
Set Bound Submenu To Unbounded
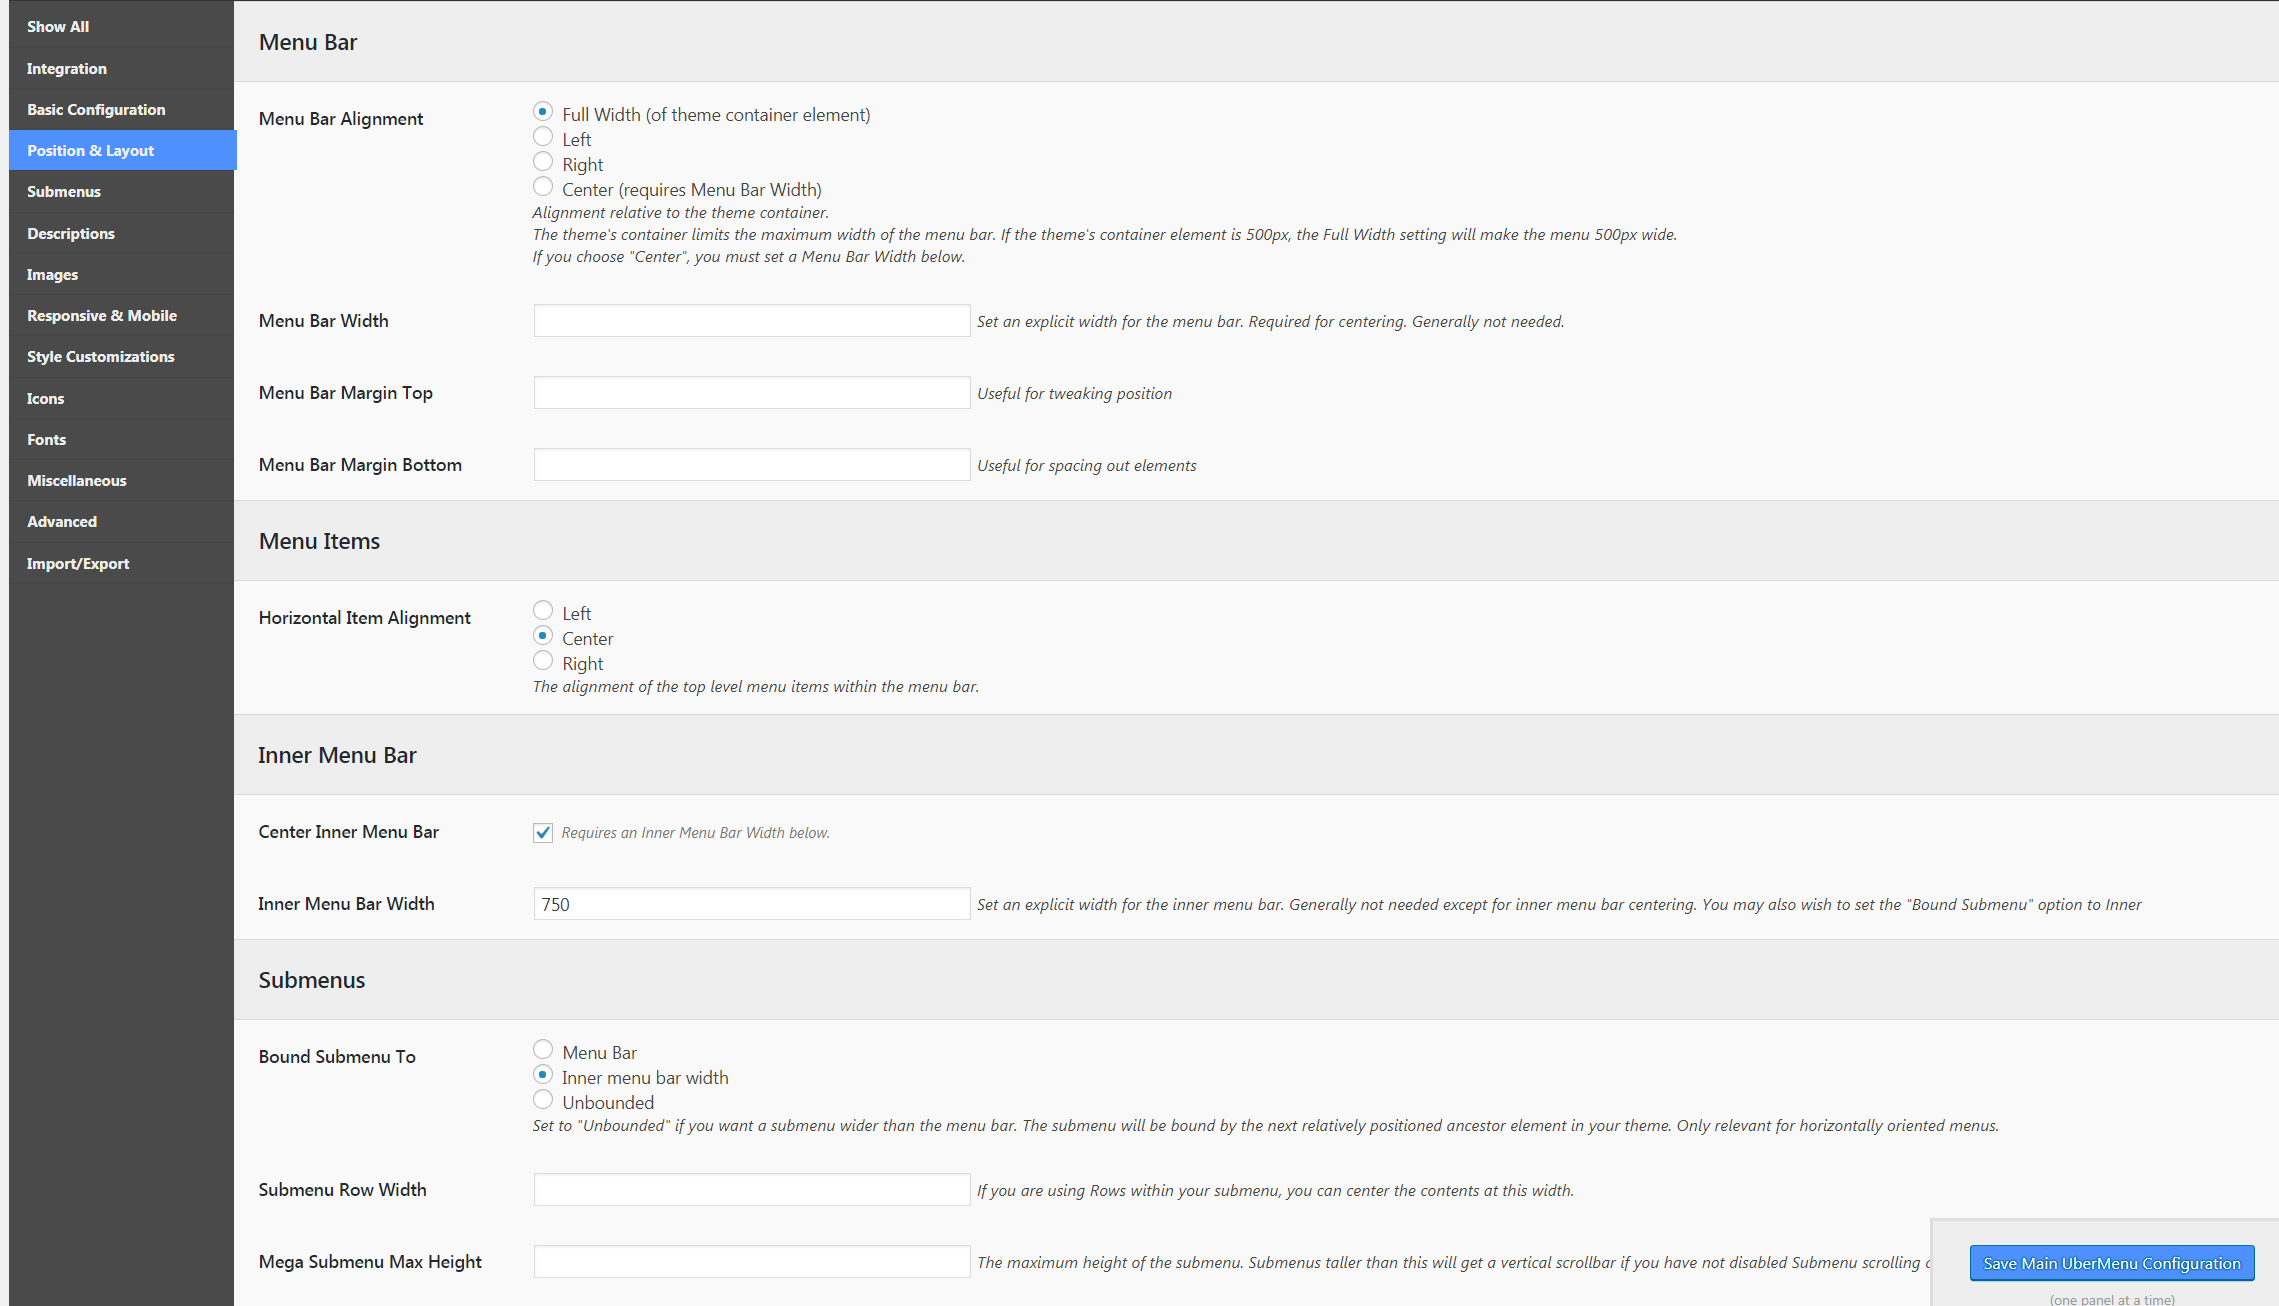pyautogui.click(x=543, y=1100)
